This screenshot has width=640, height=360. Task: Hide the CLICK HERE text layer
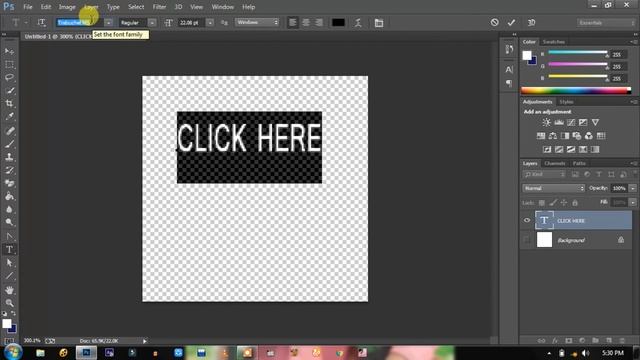tap(527, 220)
